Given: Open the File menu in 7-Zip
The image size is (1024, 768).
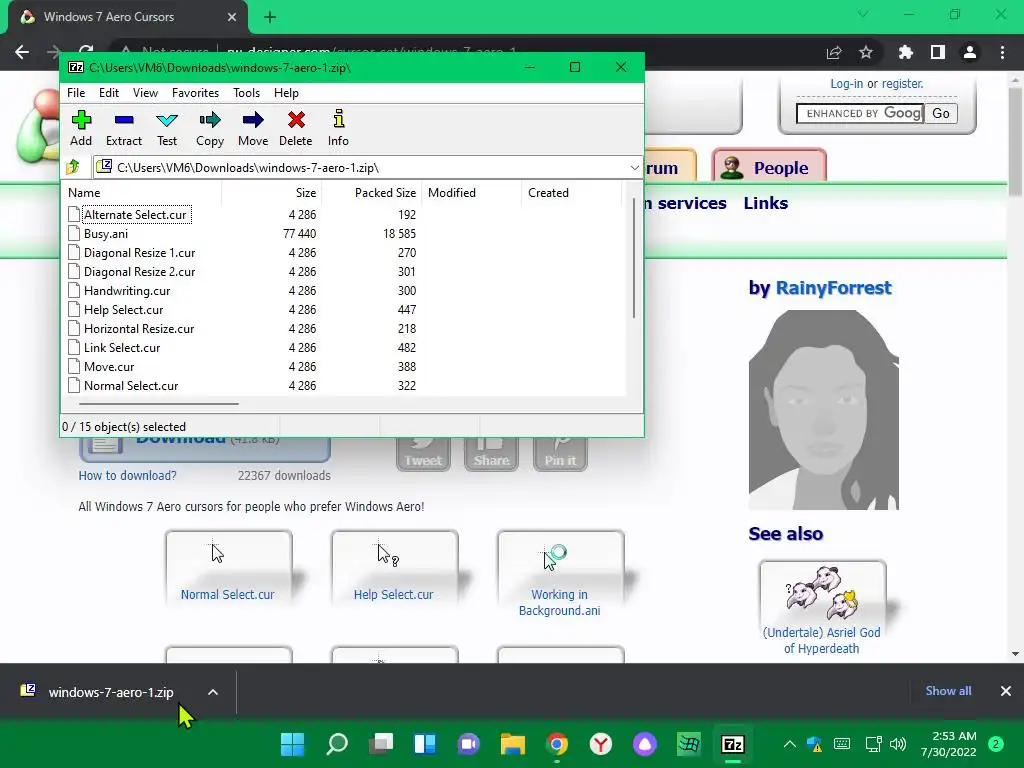Looking at the screenshot, I should pyautogui.click(x=76, y=93).
